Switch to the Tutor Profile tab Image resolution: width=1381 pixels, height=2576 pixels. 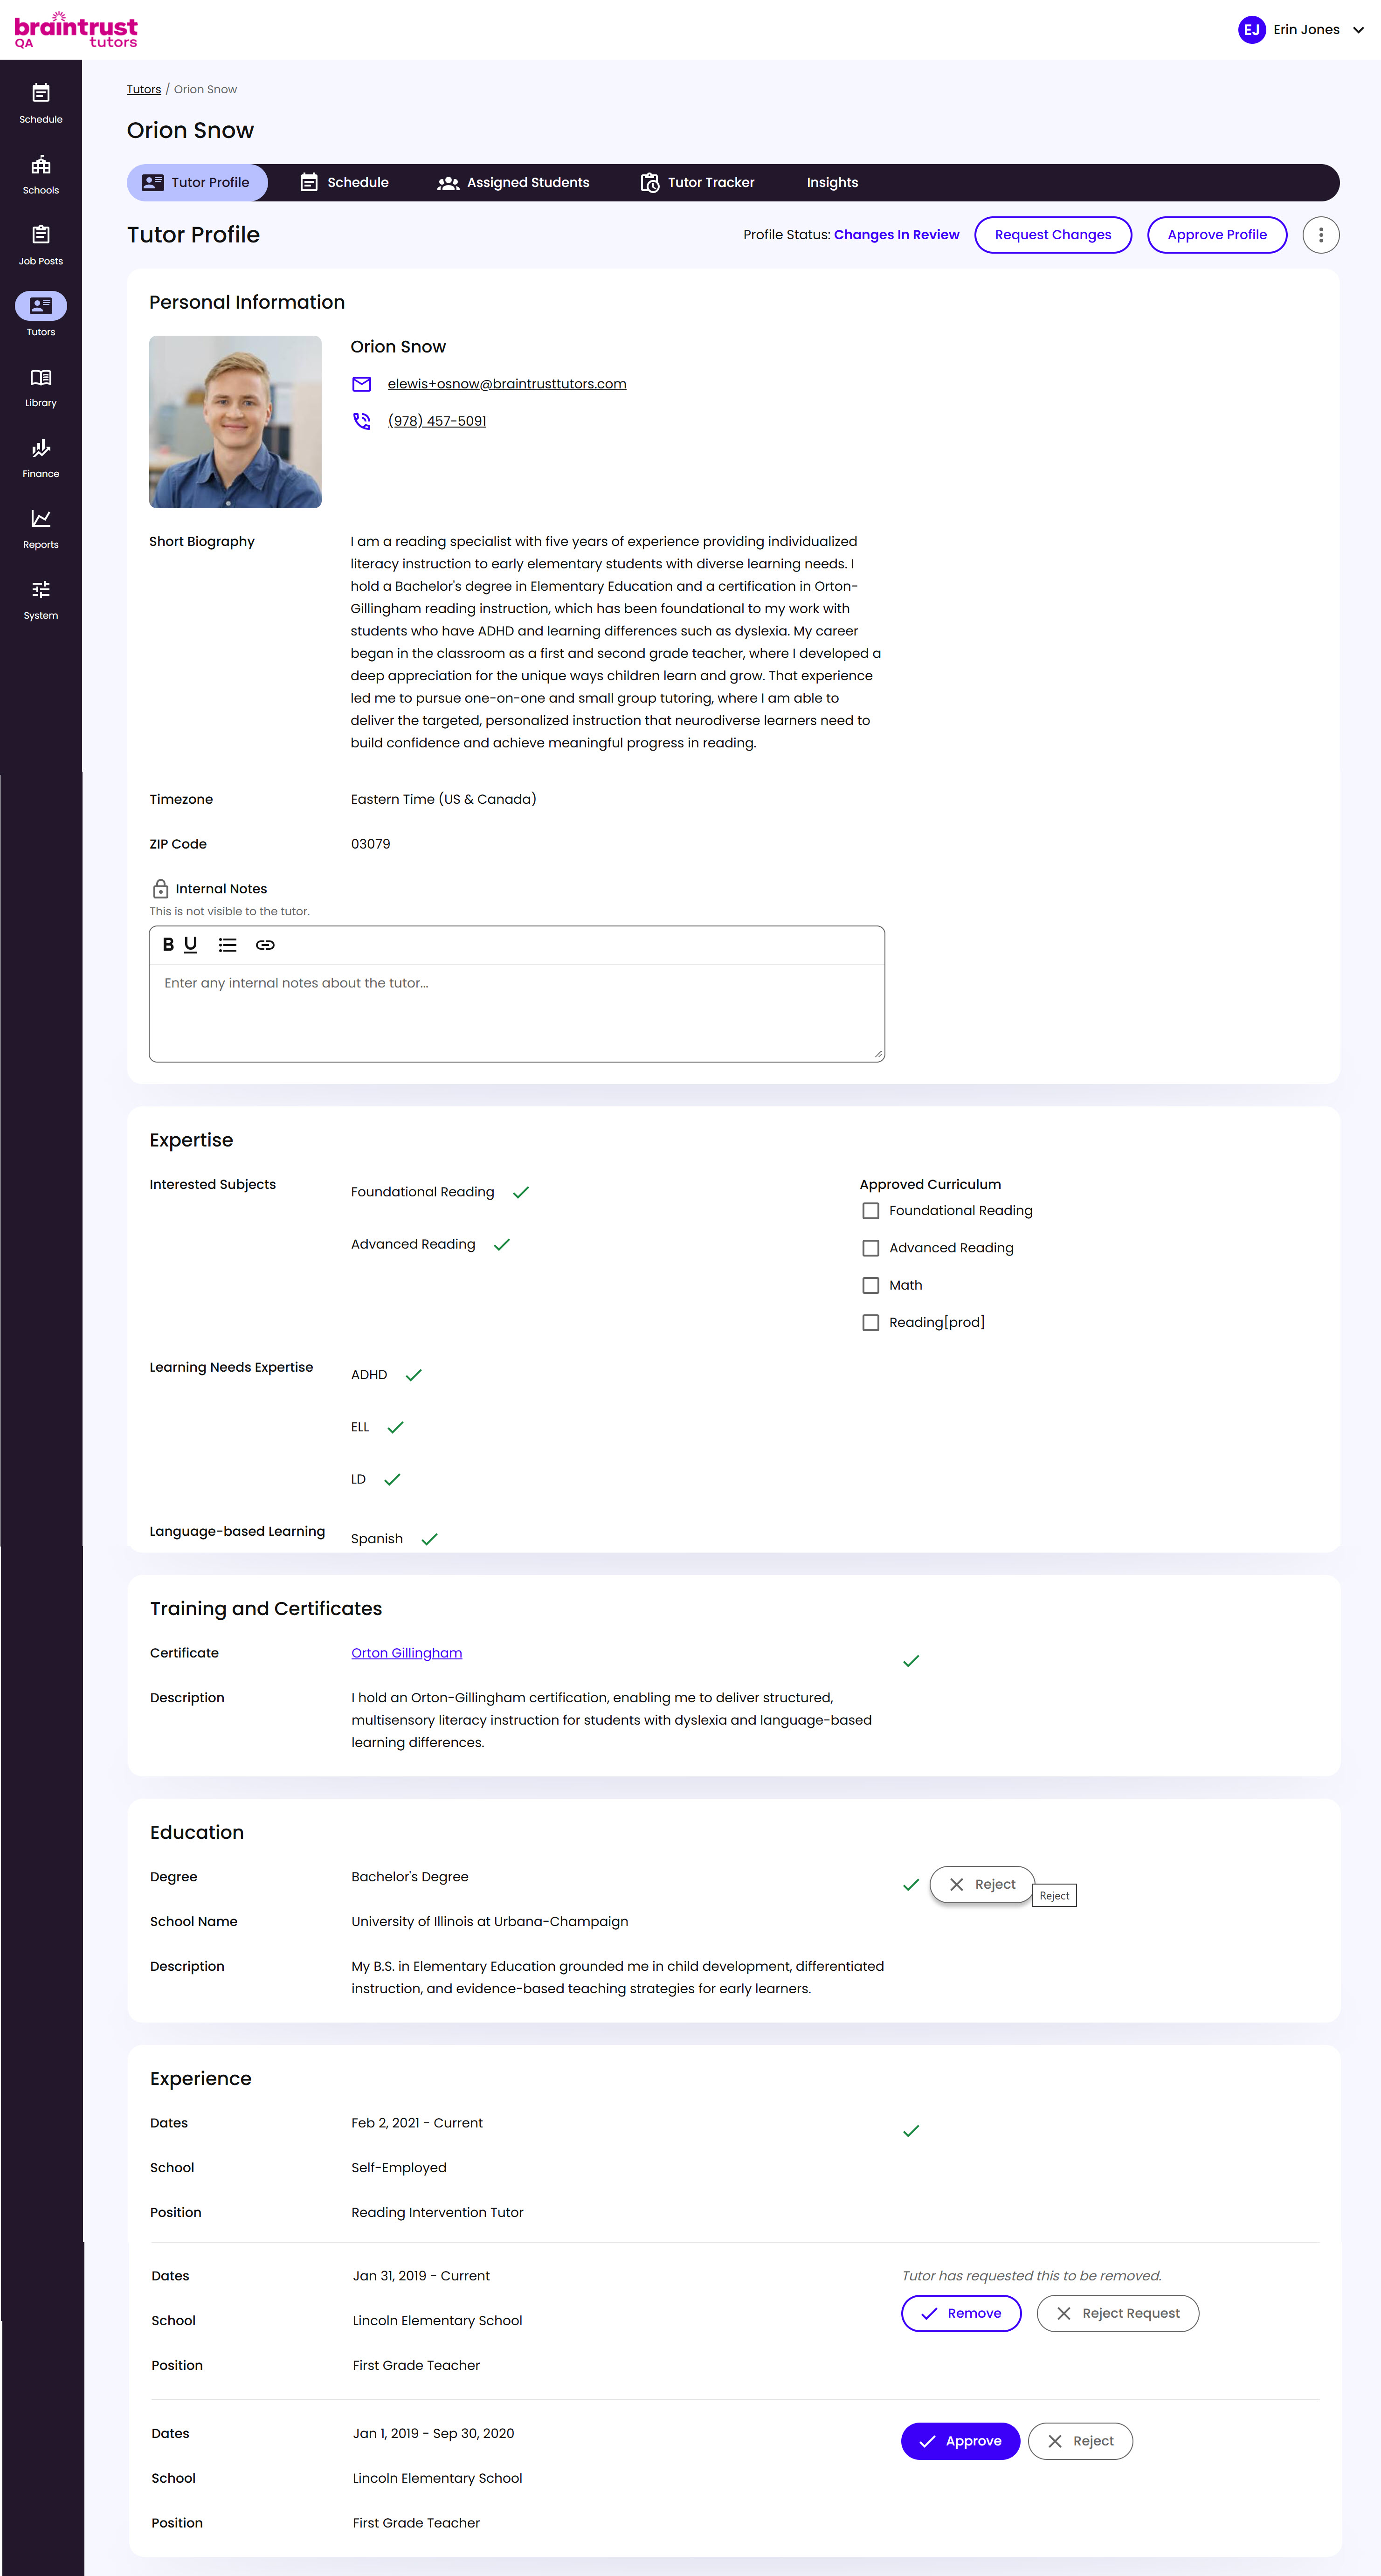point(197,183)
